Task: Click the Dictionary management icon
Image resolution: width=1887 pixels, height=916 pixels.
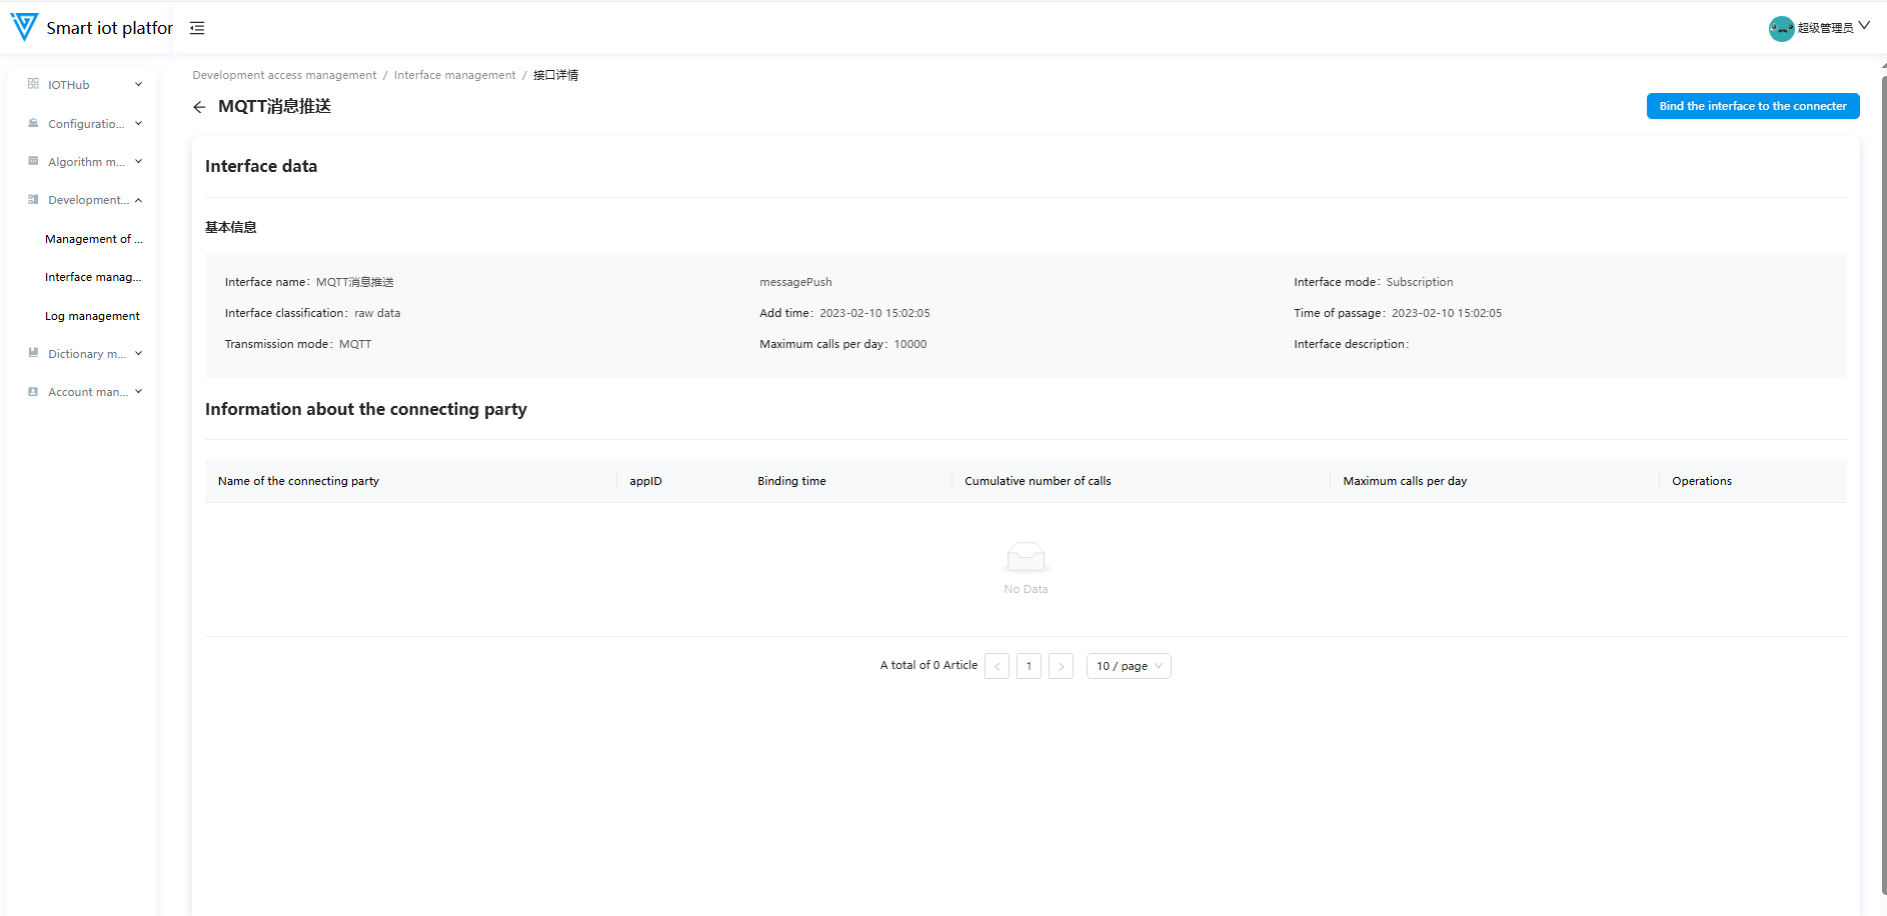Action: (x=33, y=353)
